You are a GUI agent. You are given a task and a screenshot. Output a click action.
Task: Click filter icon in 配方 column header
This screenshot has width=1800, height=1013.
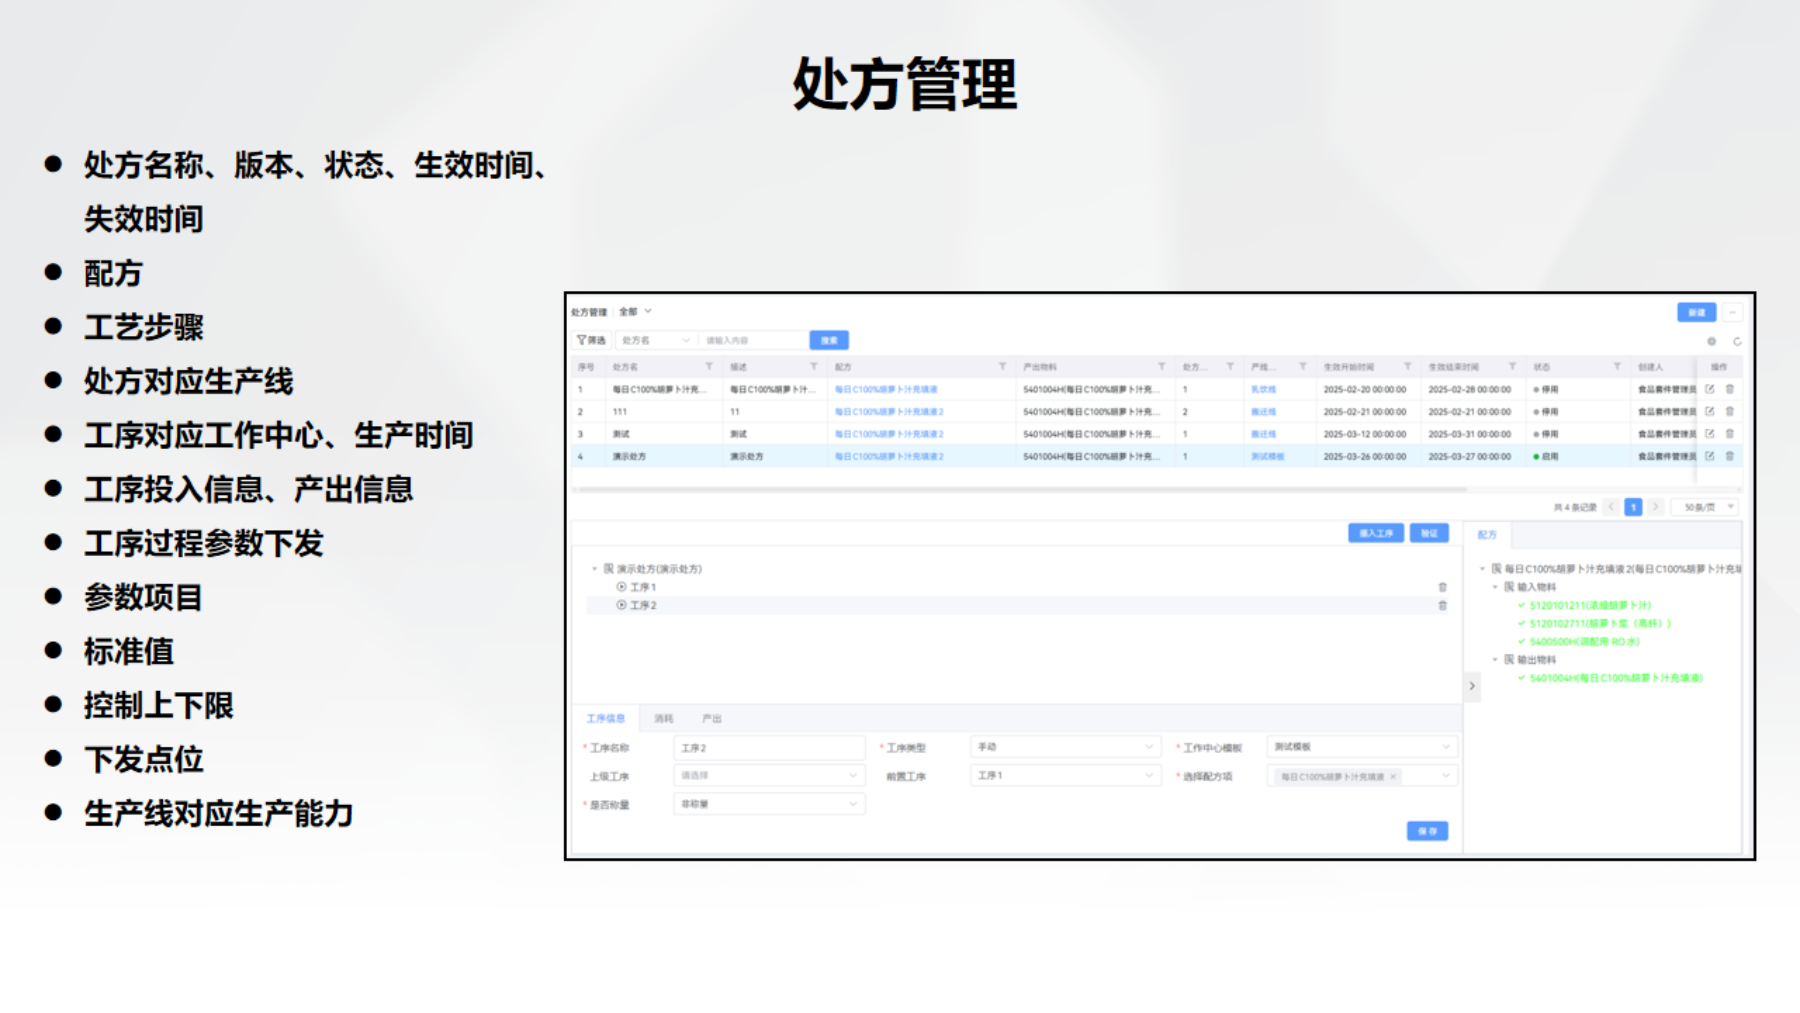click(1002, 367)
